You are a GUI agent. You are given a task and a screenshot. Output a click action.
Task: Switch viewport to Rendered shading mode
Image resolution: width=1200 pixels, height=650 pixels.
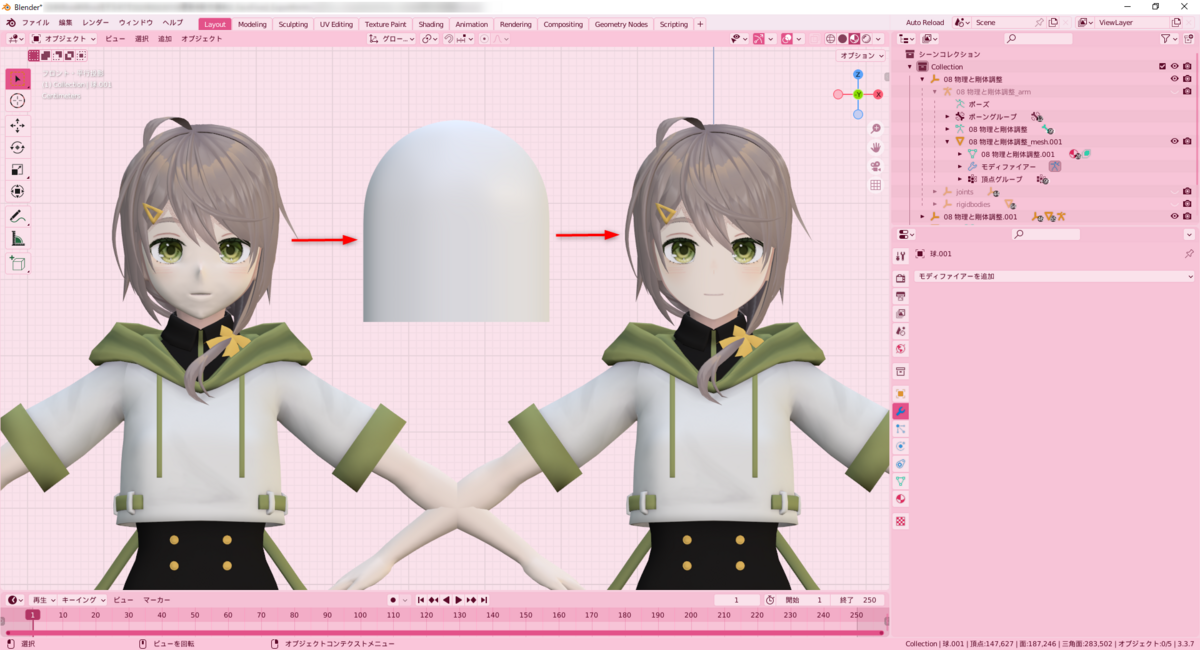coord(866,38)
